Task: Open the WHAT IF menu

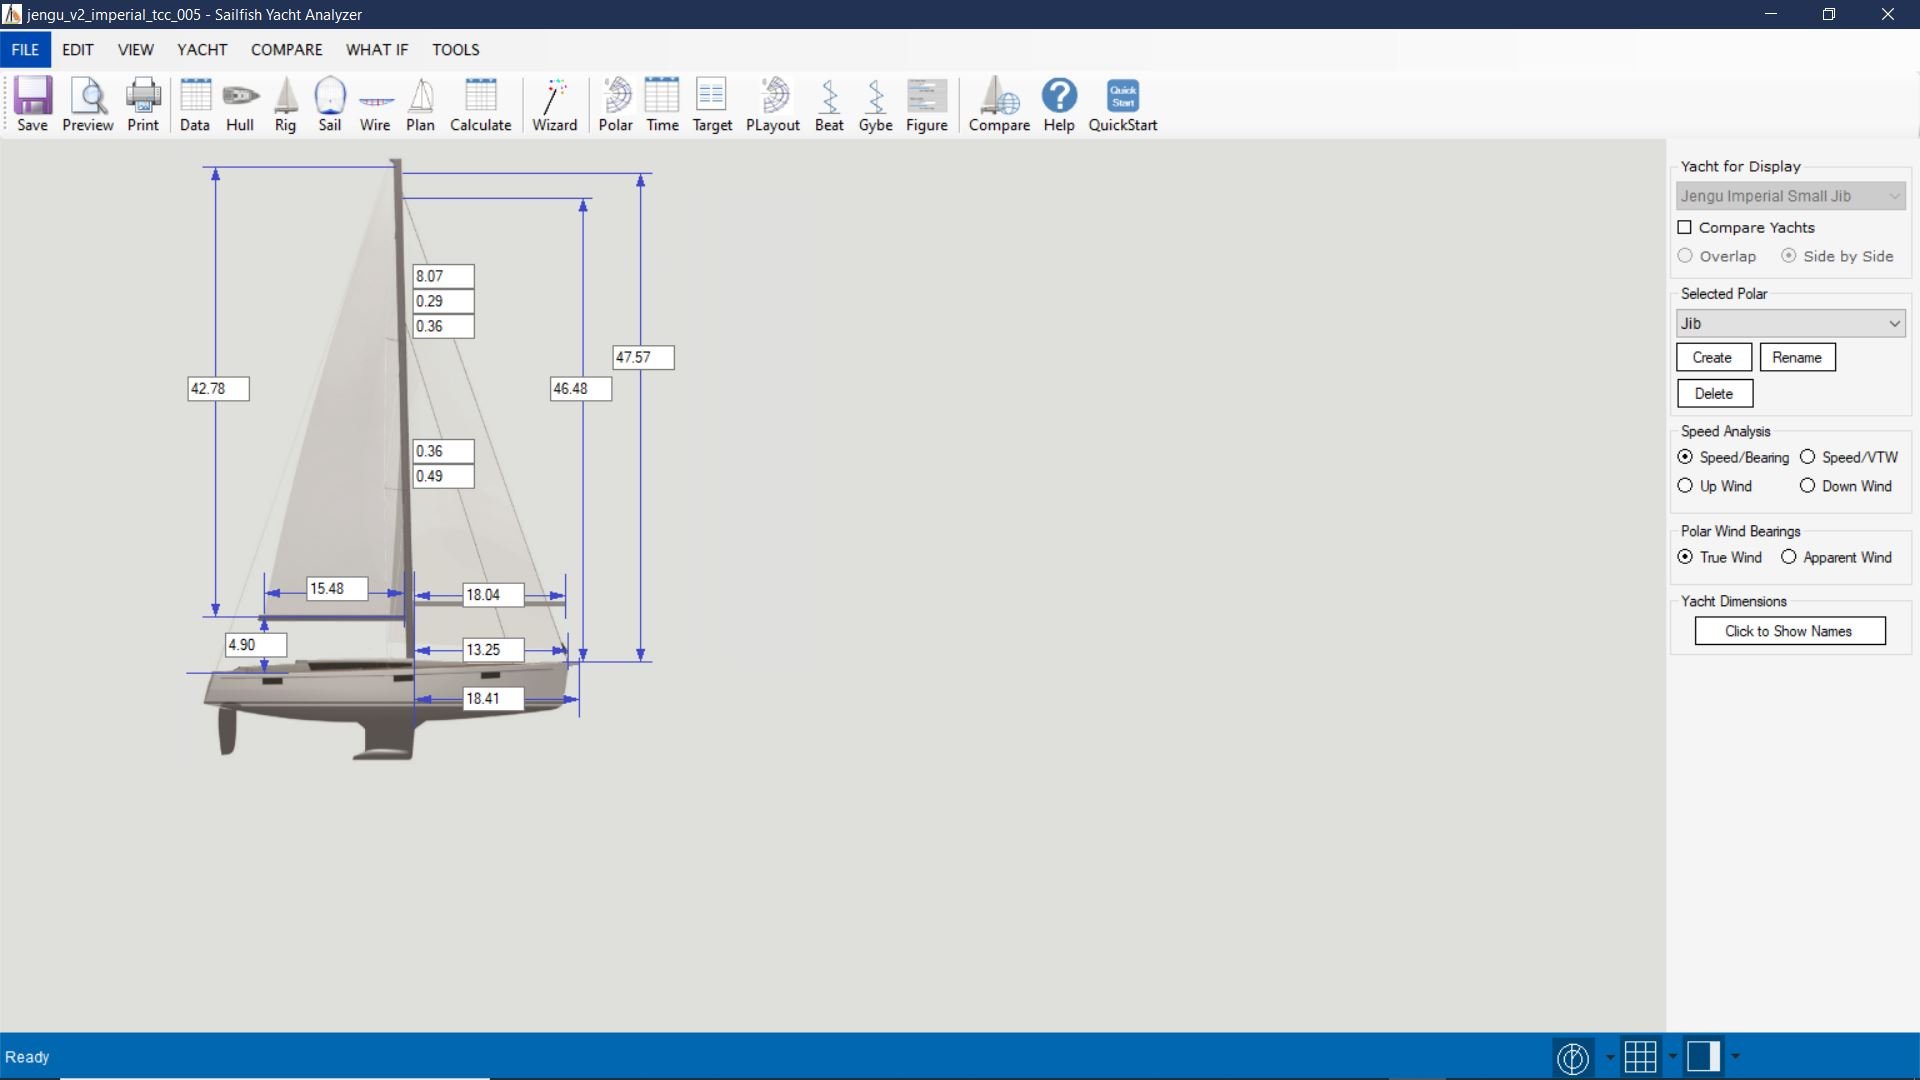Action: coord(377,49)
